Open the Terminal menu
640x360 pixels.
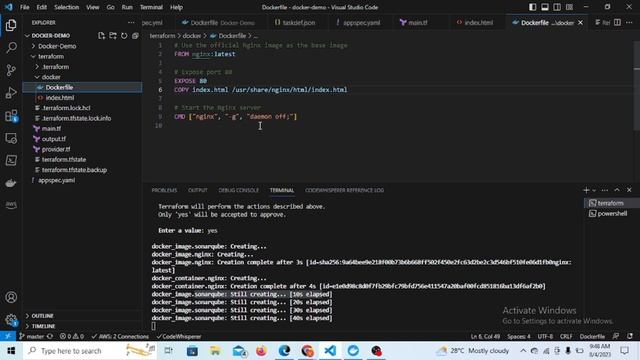151,7
